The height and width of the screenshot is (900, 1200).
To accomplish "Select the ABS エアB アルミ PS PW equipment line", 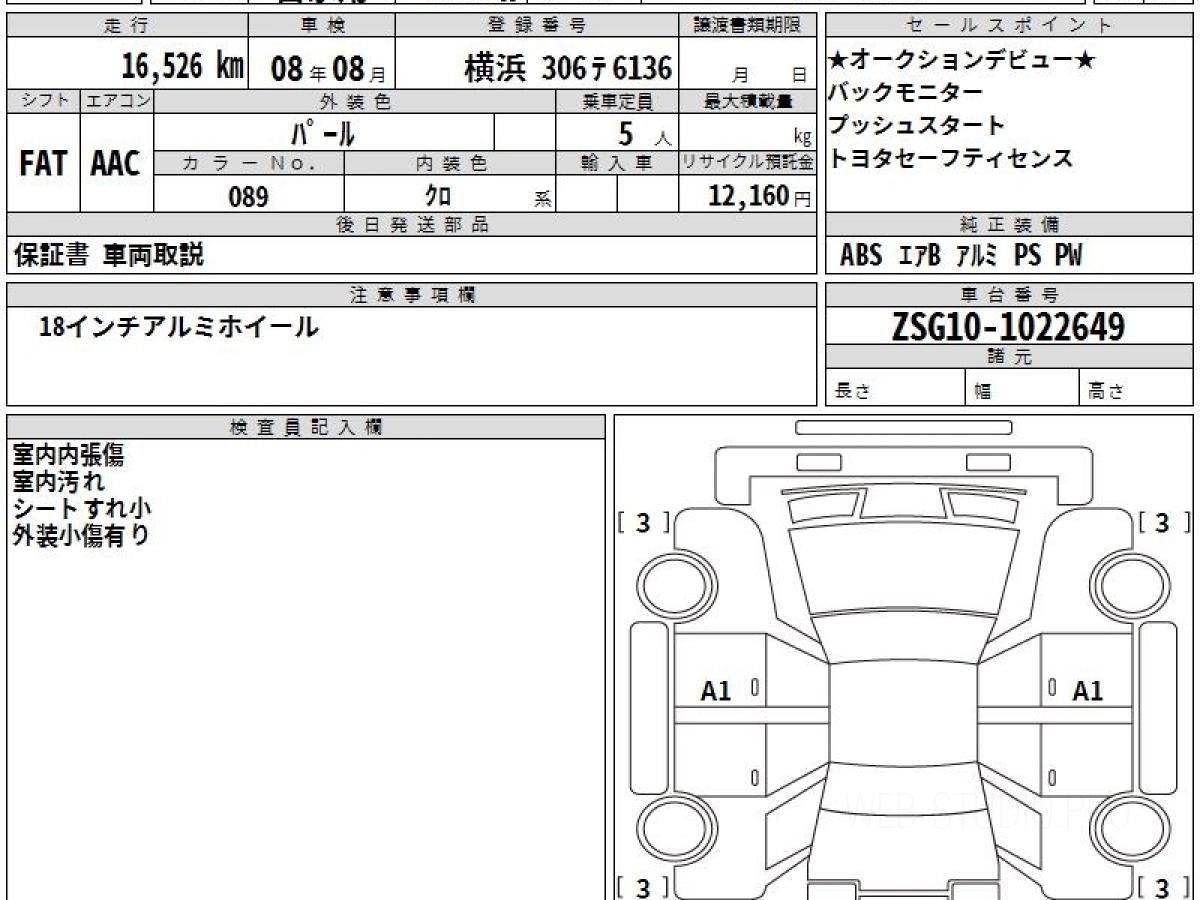I will tap(960, 256).
